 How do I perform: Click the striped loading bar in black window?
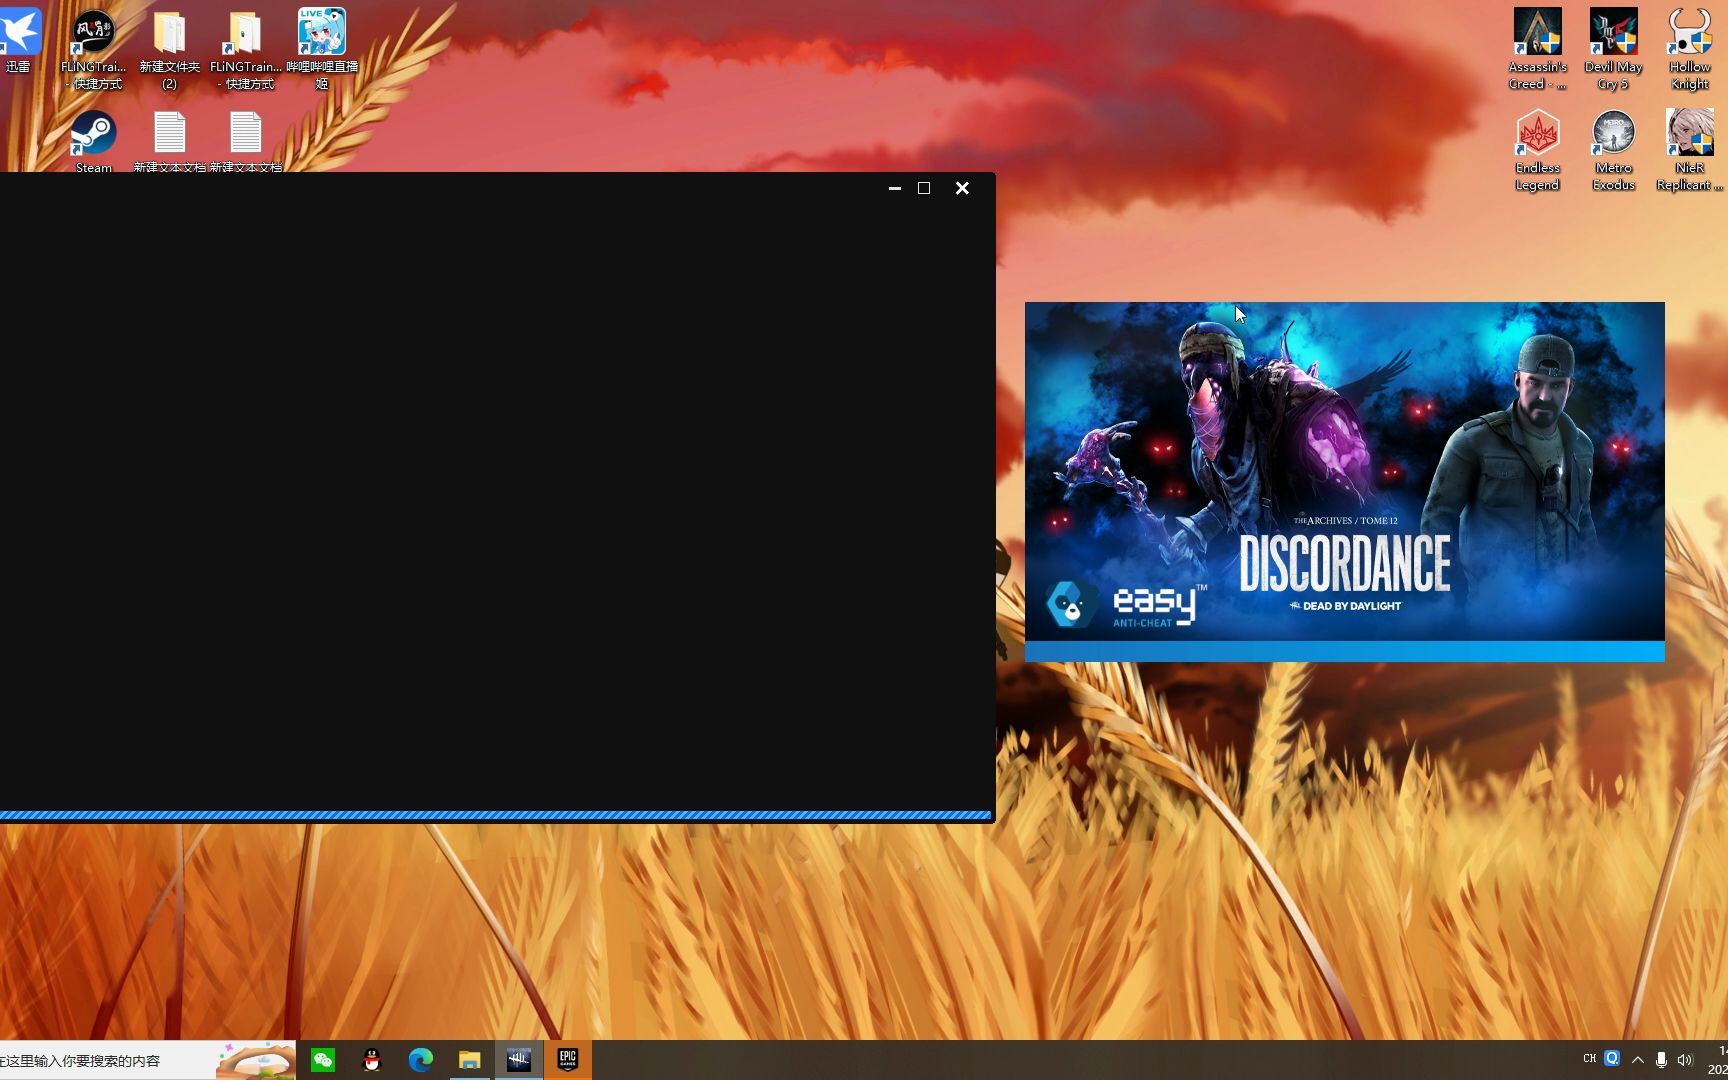[x=495, y=816]
